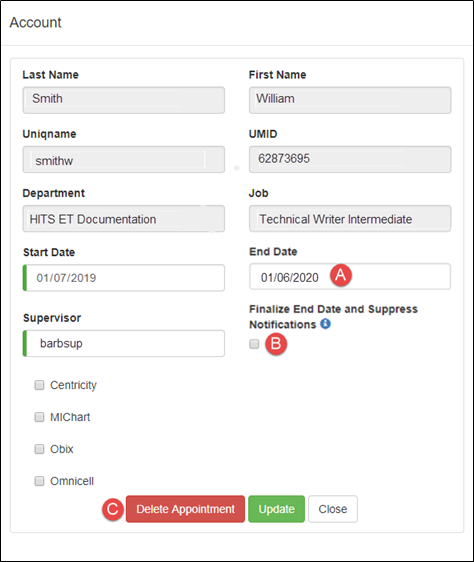Close the Account dialog

pos(333,509)
